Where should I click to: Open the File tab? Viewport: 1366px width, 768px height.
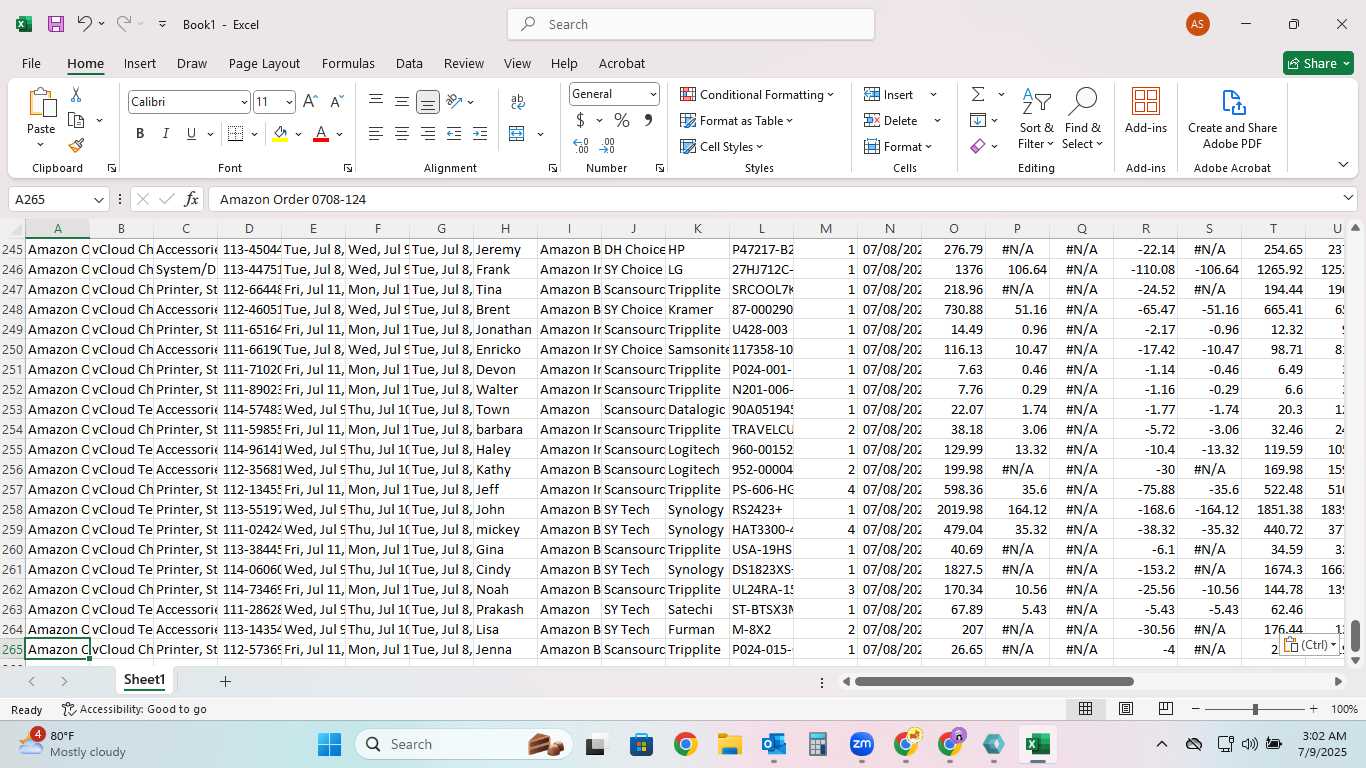point(31,63)
